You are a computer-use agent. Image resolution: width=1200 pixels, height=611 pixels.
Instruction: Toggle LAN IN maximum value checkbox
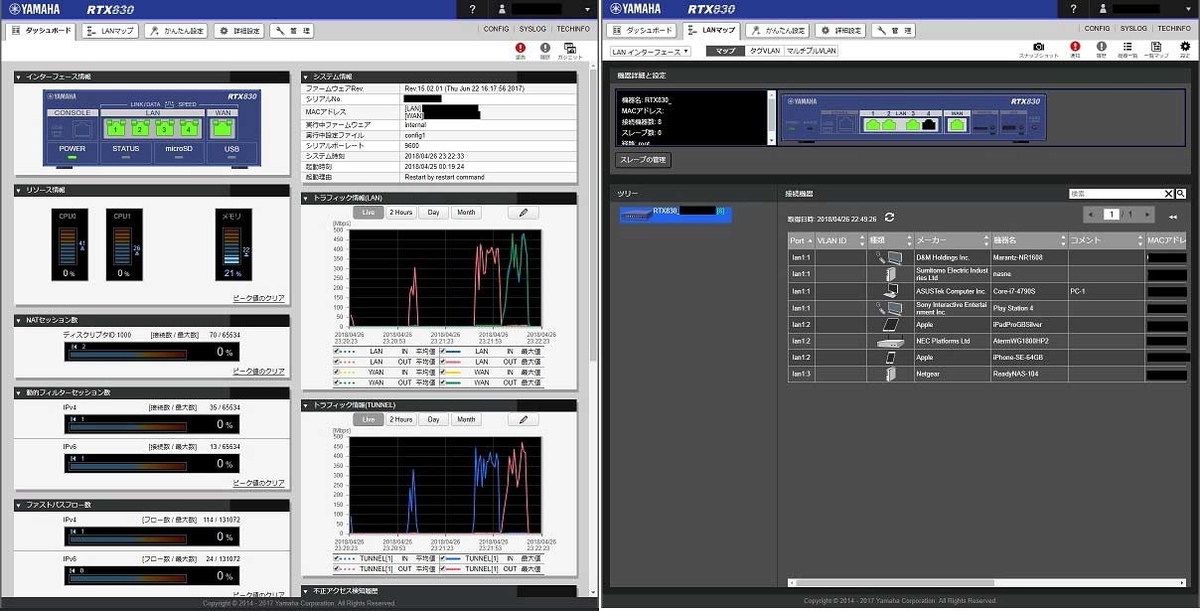coord(442,351)
